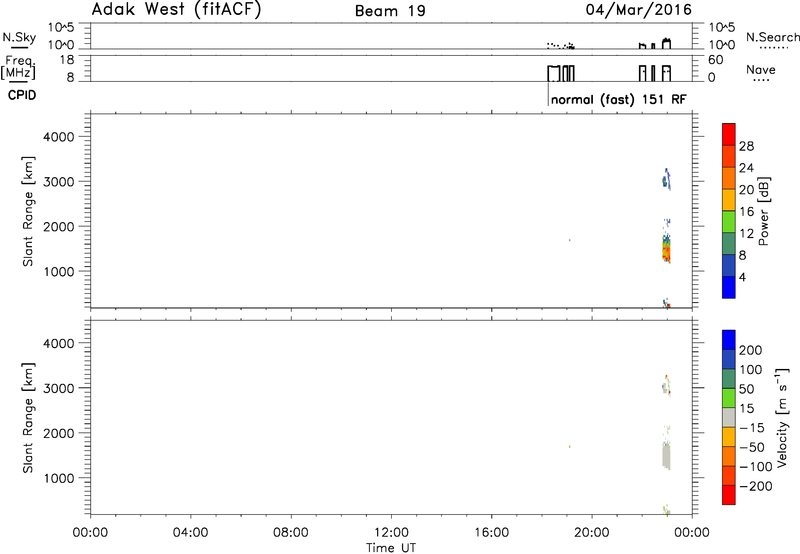800x554 pixels.
Task: Click the 'N.Search' legend label
Action: (x=772, y=37)
